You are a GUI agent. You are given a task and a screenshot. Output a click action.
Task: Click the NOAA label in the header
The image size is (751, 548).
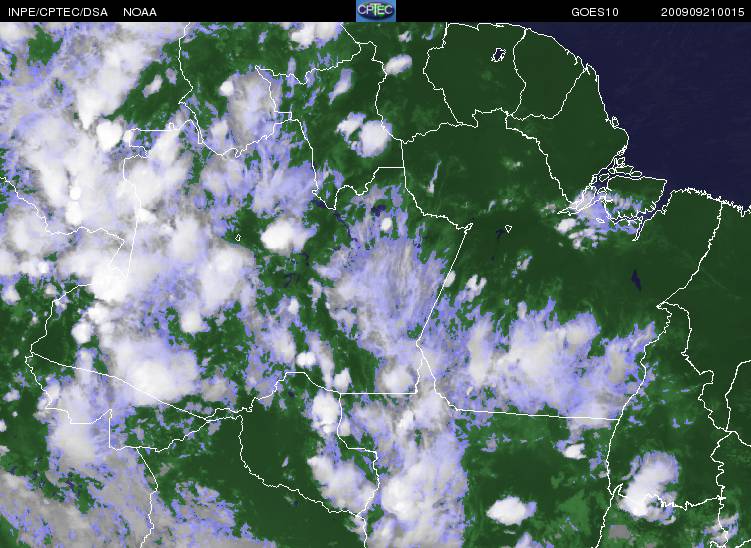(139, 12)
